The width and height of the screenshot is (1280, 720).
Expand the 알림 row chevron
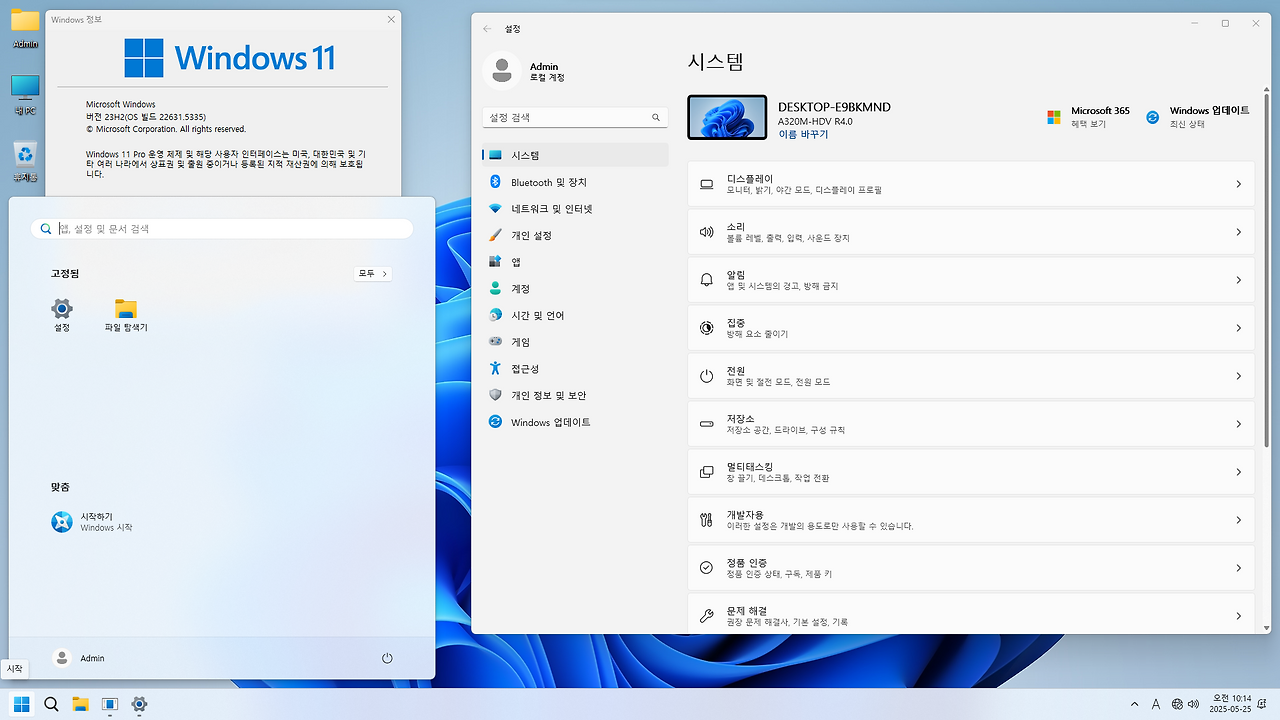[1238, 280]
